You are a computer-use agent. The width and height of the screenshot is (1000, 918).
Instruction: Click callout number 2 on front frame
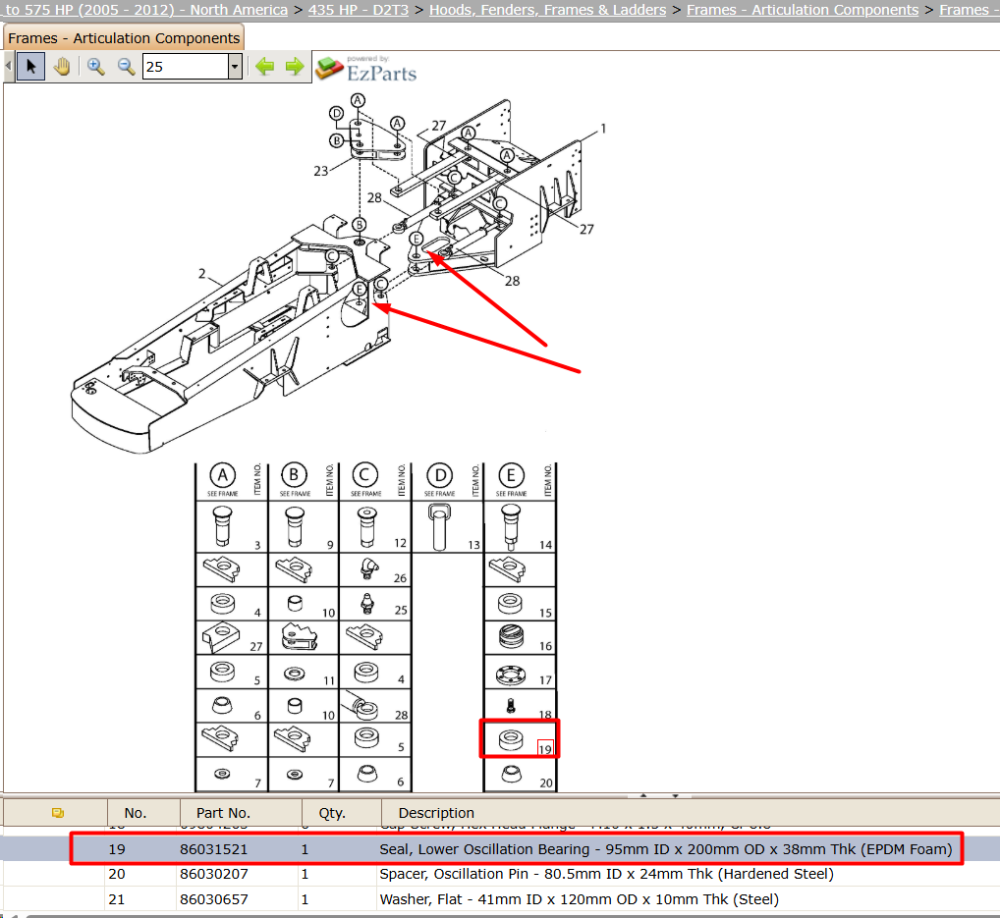202,274
